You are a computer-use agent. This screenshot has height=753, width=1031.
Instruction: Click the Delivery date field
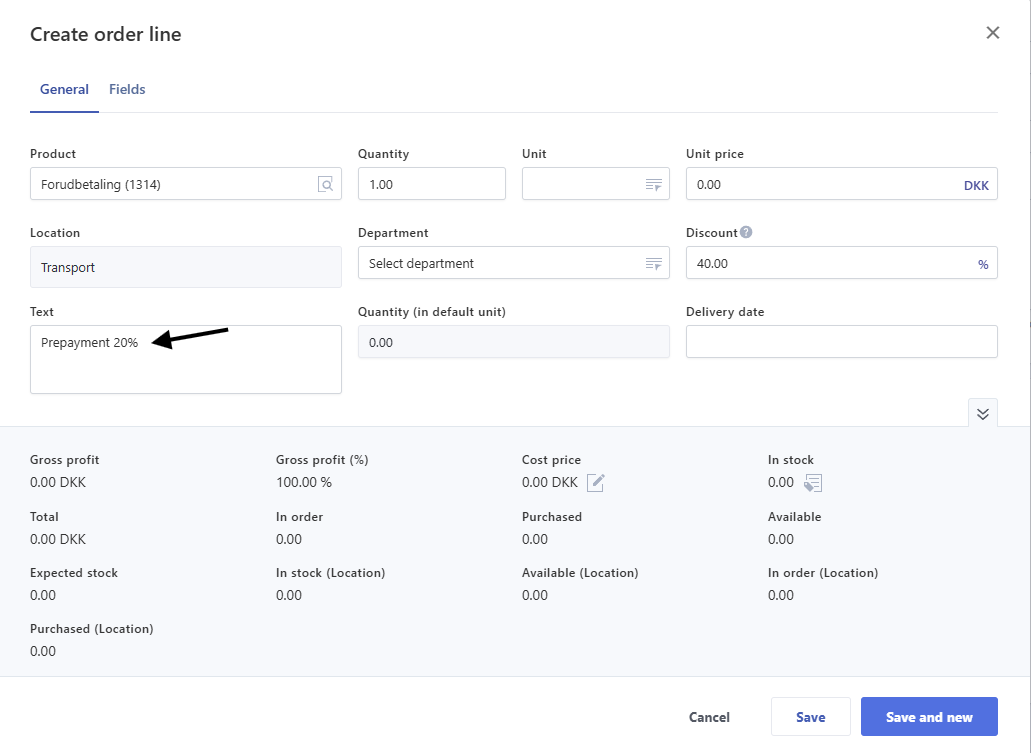tap(841, 342)
